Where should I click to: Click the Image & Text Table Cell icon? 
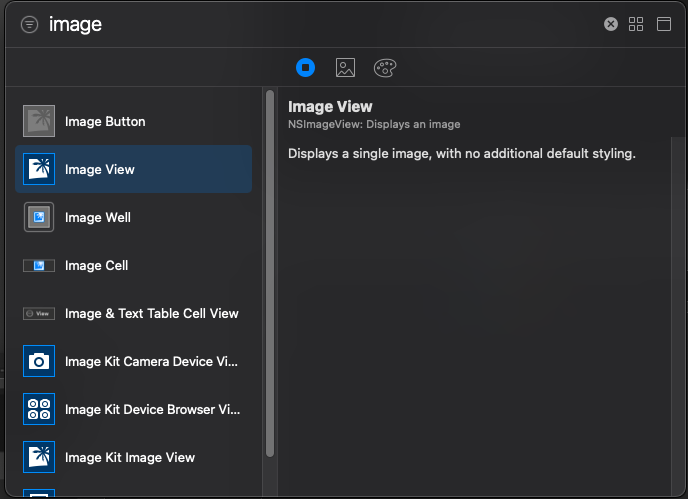point(39,313)
